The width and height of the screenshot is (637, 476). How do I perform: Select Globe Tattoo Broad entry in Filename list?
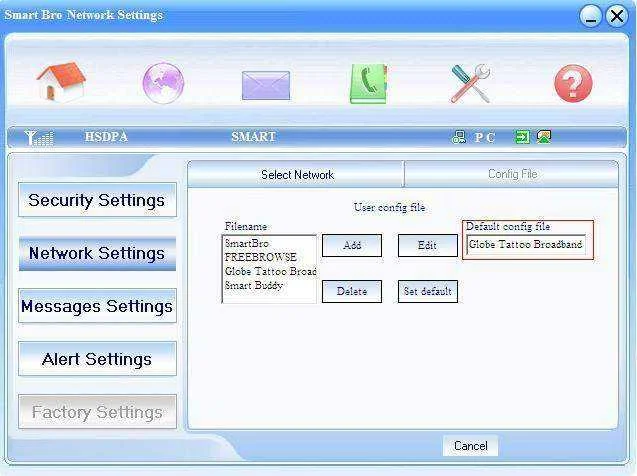point(269,271)
